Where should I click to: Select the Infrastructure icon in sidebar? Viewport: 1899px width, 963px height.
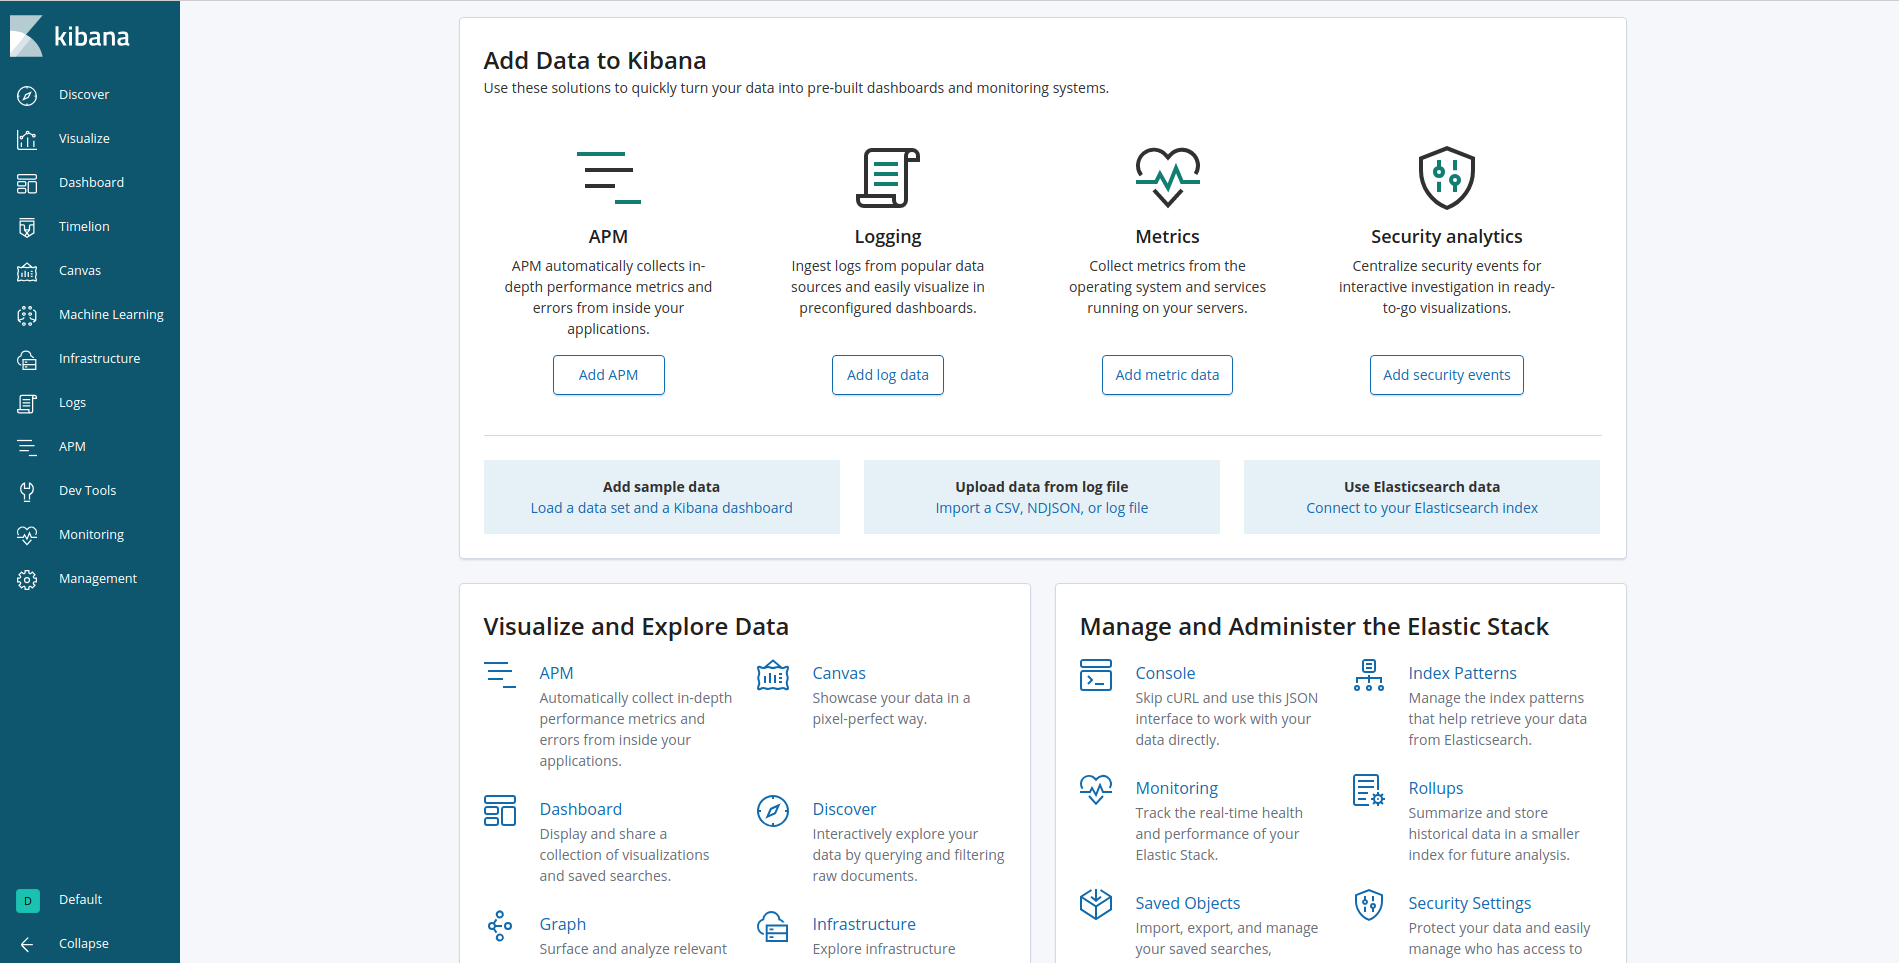click(x=27, y=358)
